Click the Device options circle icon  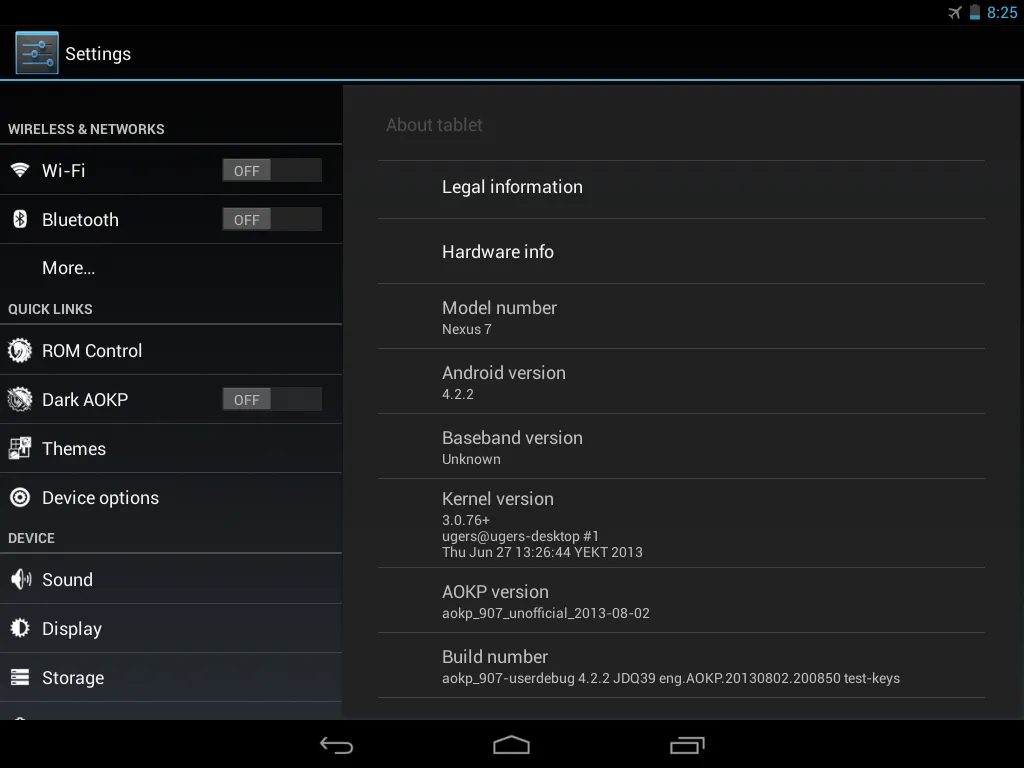[20, 498]
